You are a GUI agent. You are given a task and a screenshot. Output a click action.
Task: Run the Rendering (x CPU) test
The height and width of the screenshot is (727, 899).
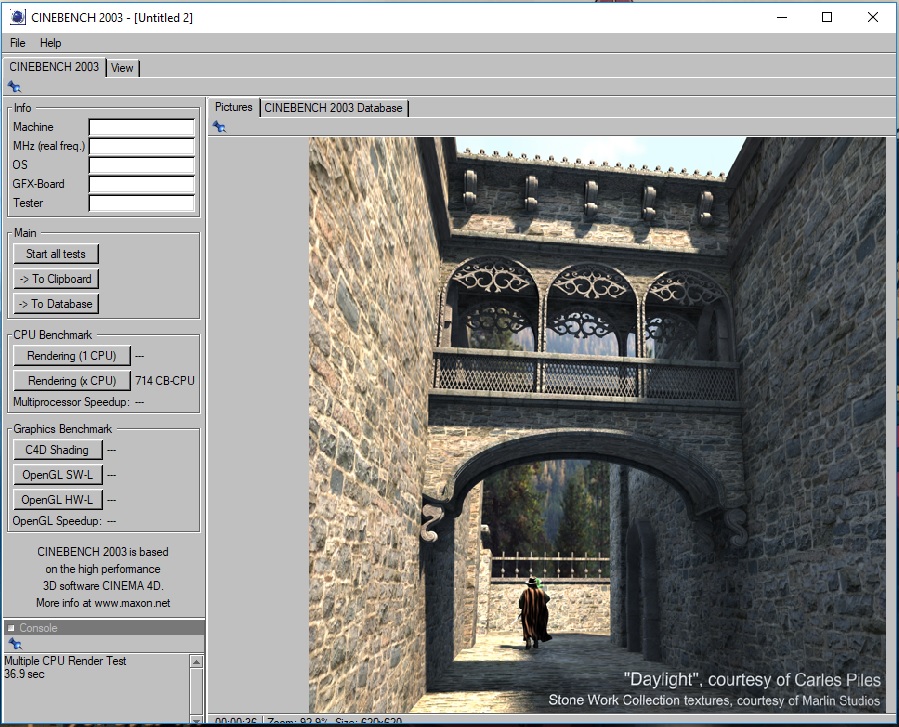(x=72, y=381)
